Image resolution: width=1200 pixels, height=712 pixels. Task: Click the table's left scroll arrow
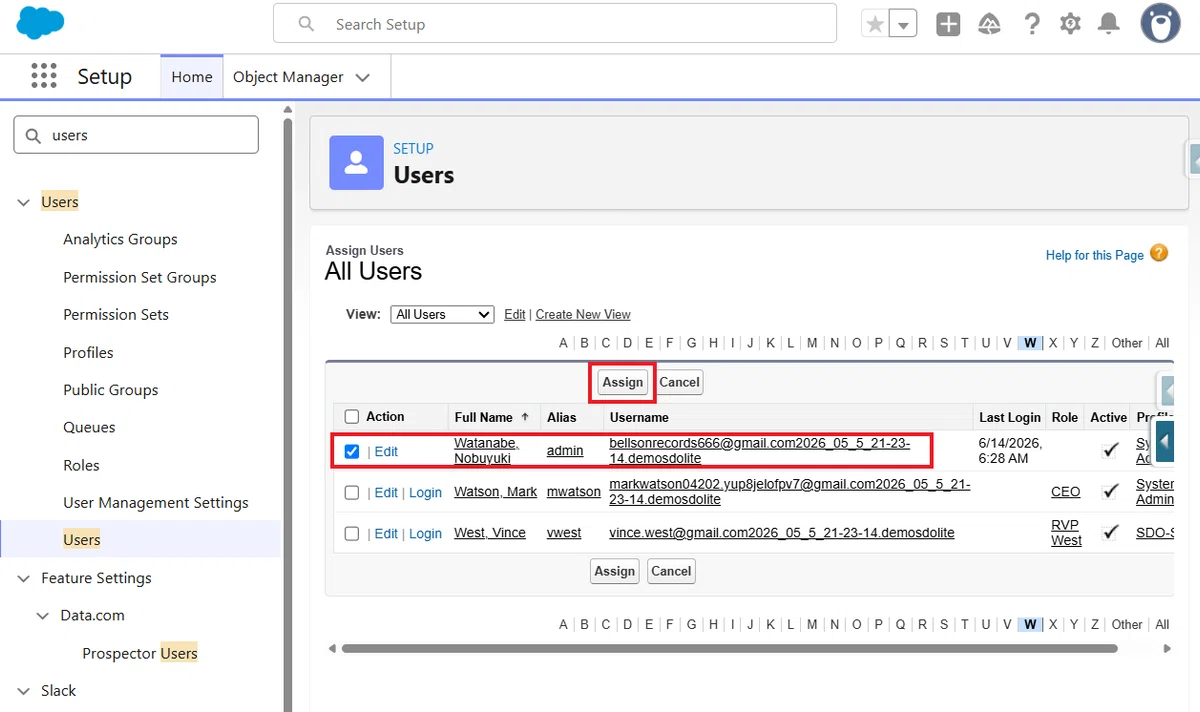coord(333,648)
